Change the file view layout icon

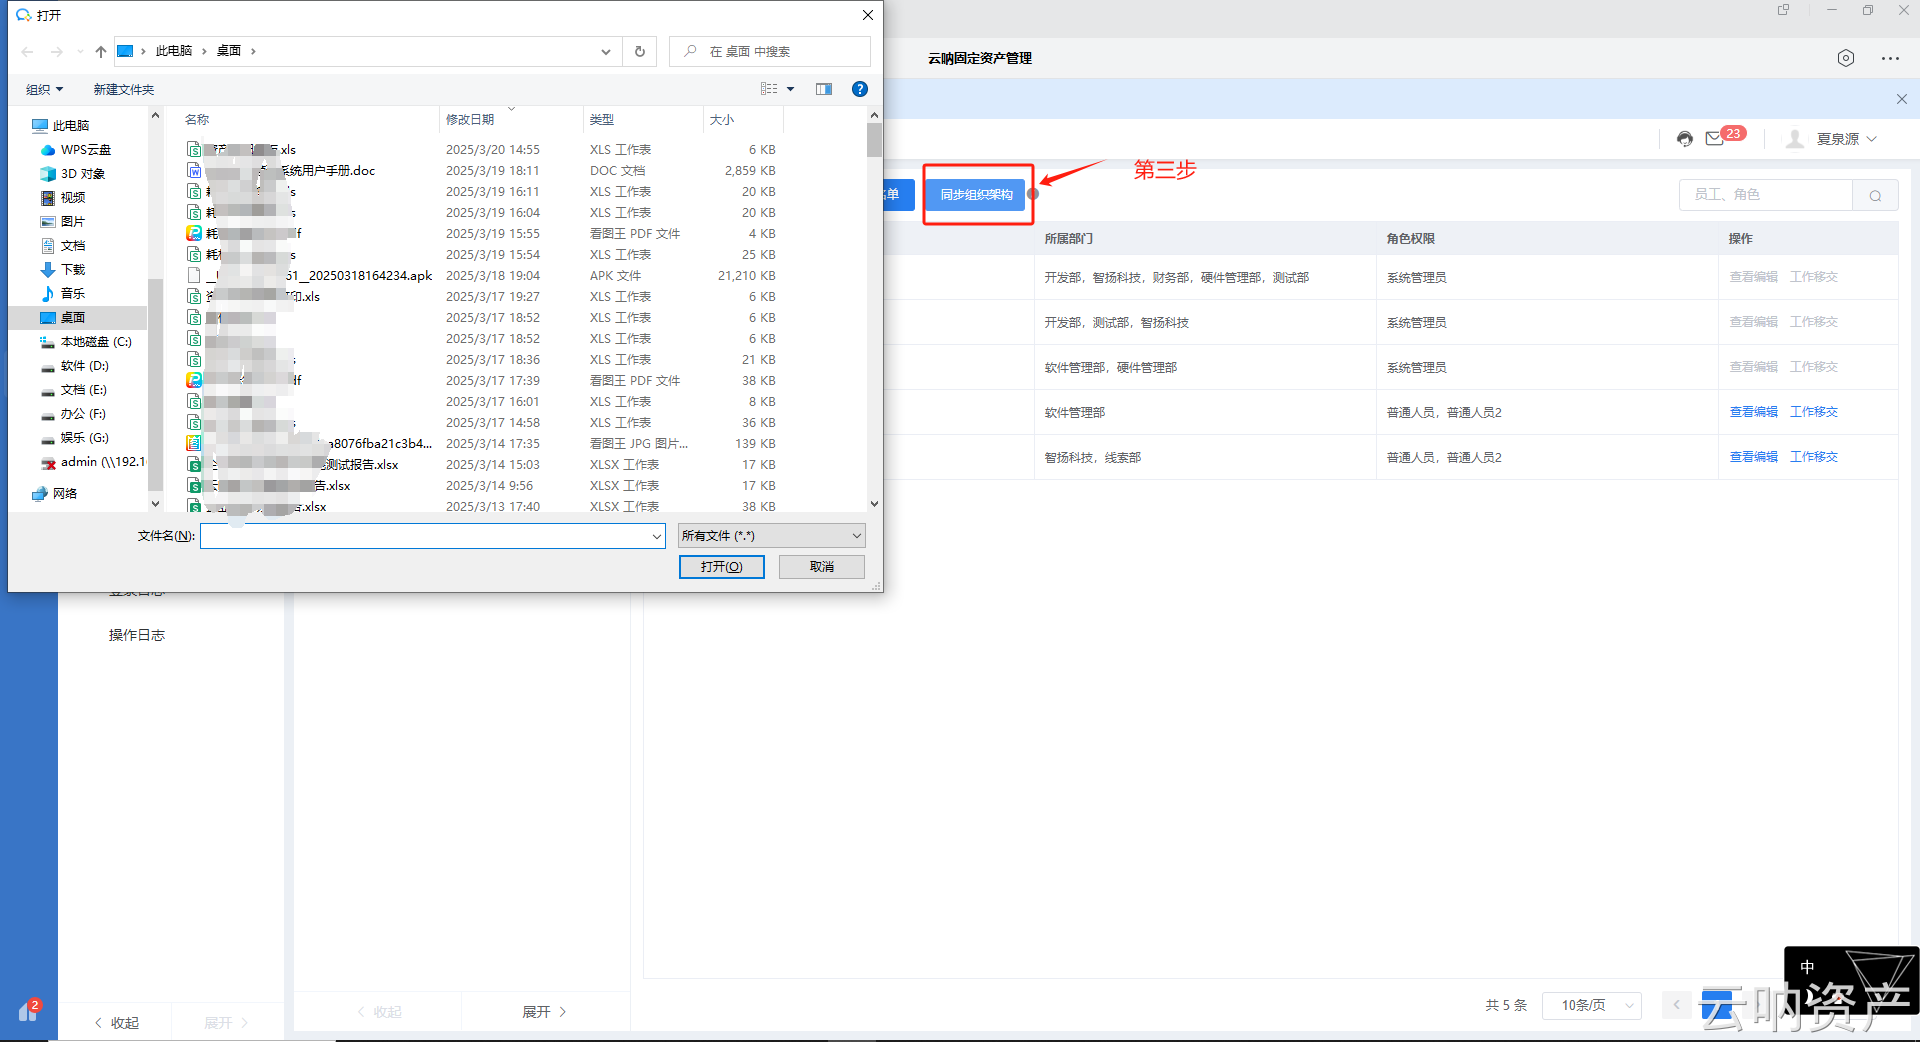click(x=769, y=89)
